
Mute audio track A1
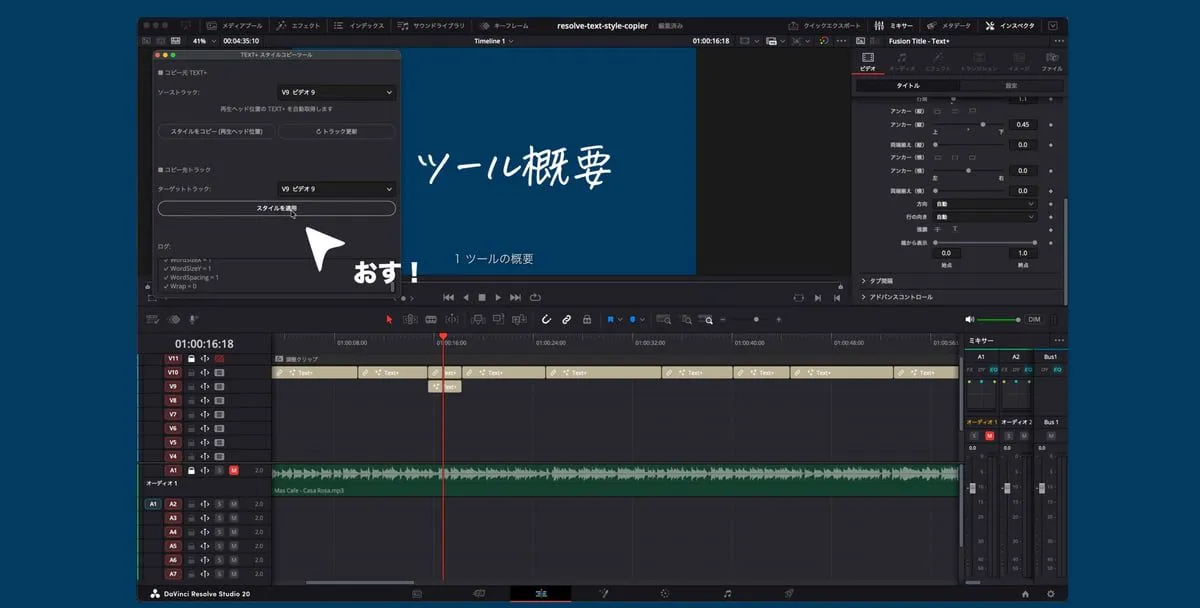click(233, 470)
